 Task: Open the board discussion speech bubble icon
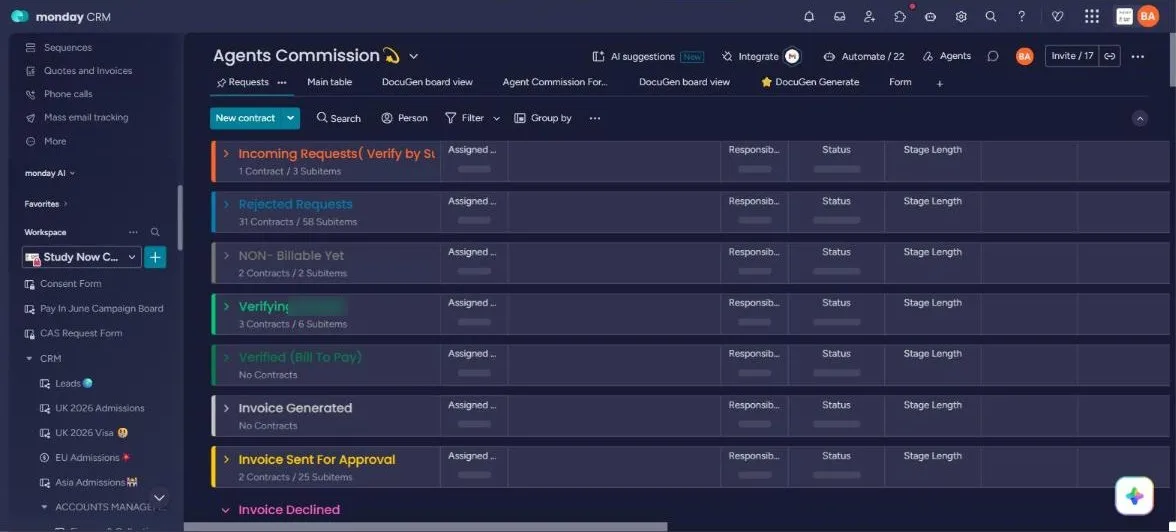[x=993, y=56]
